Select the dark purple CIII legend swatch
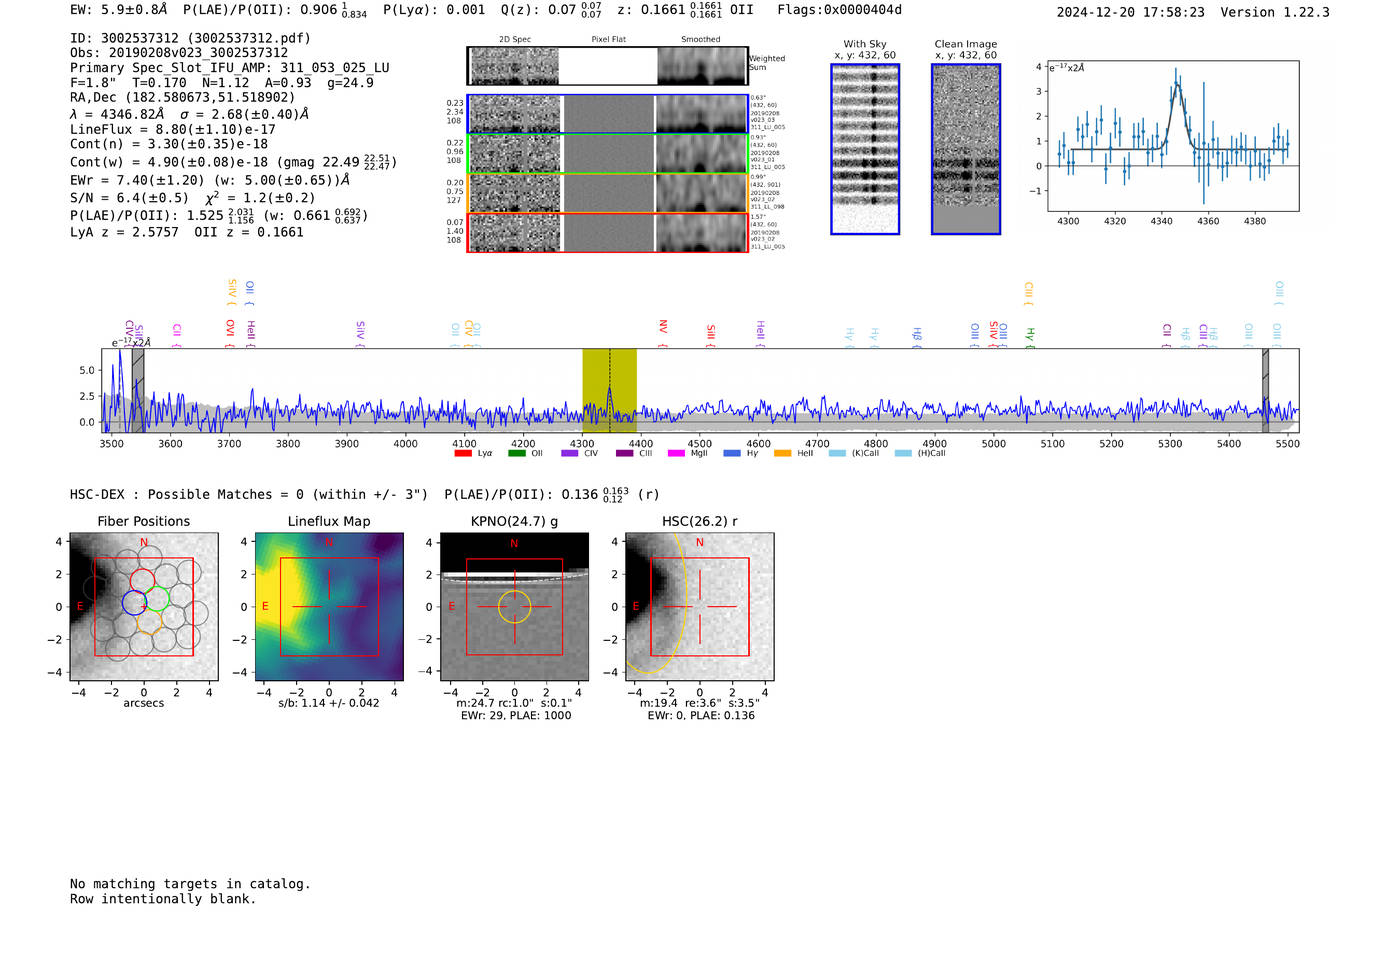The height and width of the screenshot is (953, 1400). (x=625, y=454)
